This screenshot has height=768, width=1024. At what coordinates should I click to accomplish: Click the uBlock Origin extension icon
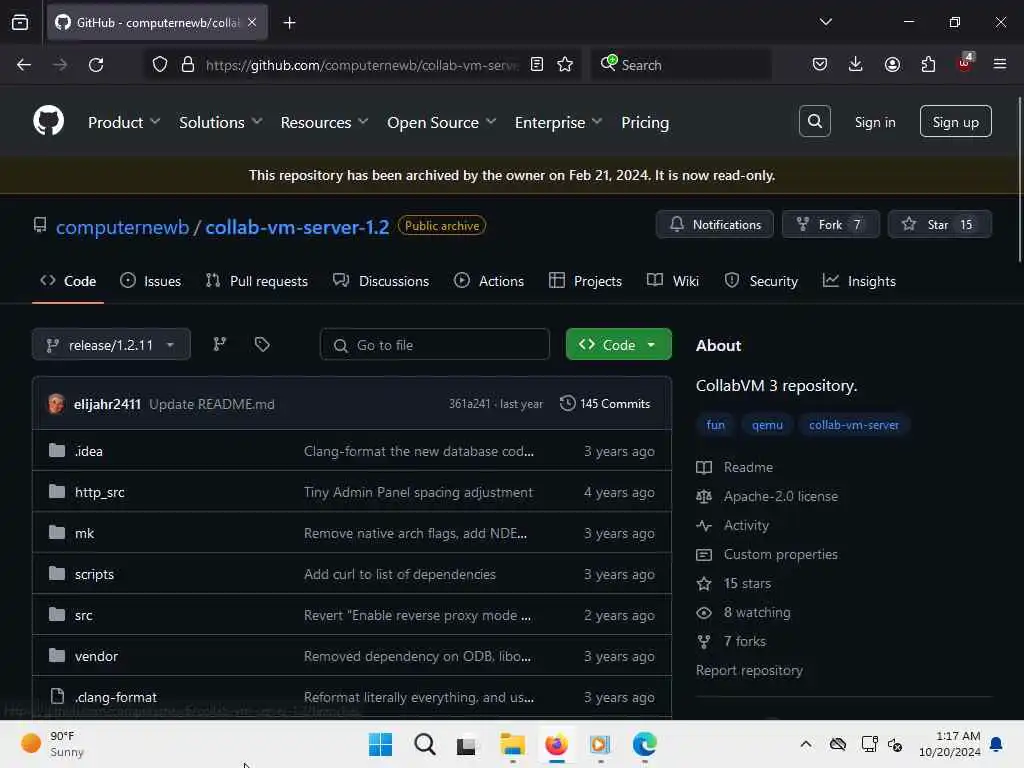coord(965,63)
